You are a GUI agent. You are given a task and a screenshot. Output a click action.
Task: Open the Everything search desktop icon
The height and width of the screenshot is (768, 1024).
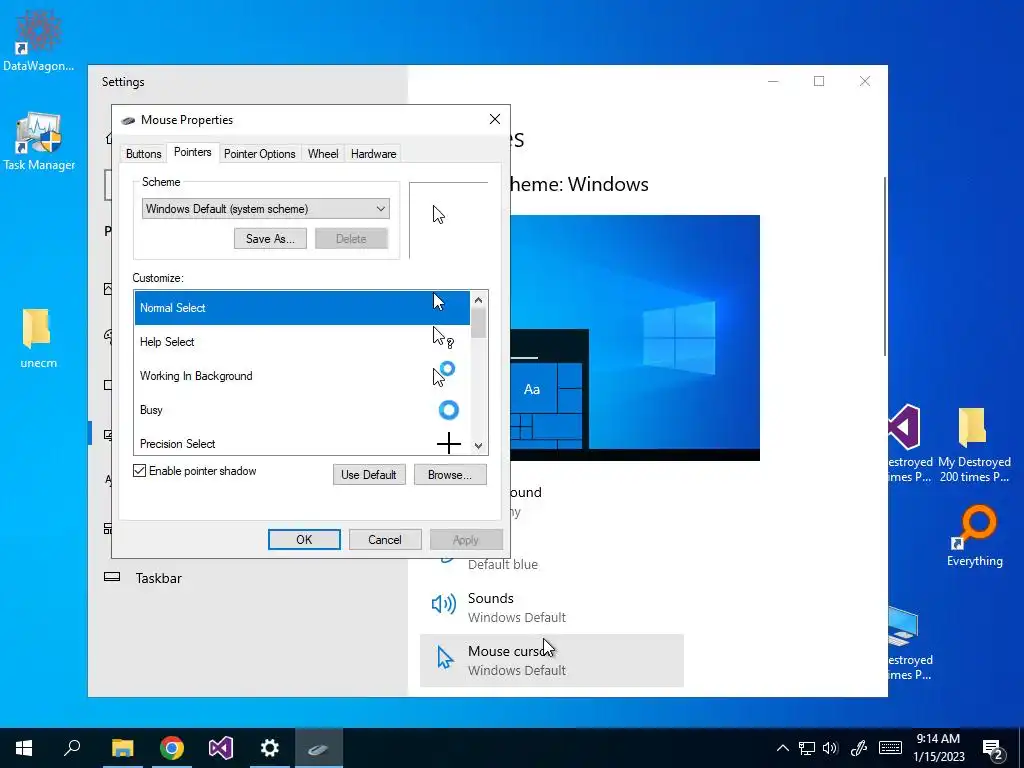click(974, 536)
